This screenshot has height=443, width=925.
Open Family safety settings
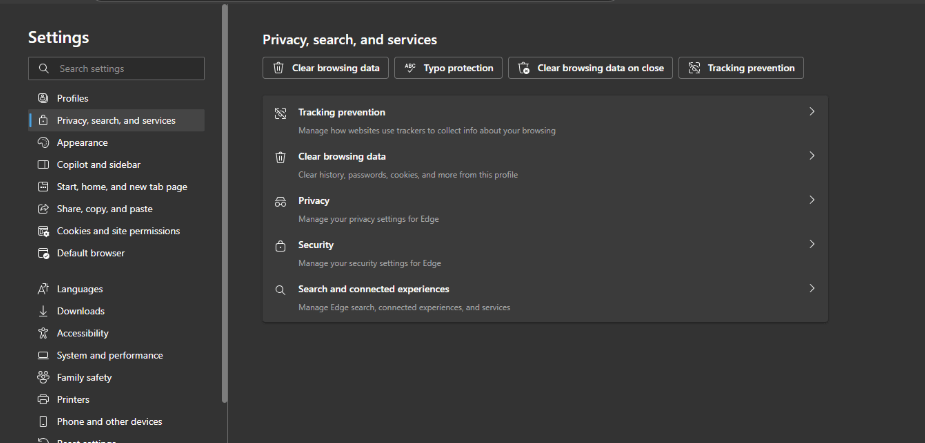click(116, 378)
